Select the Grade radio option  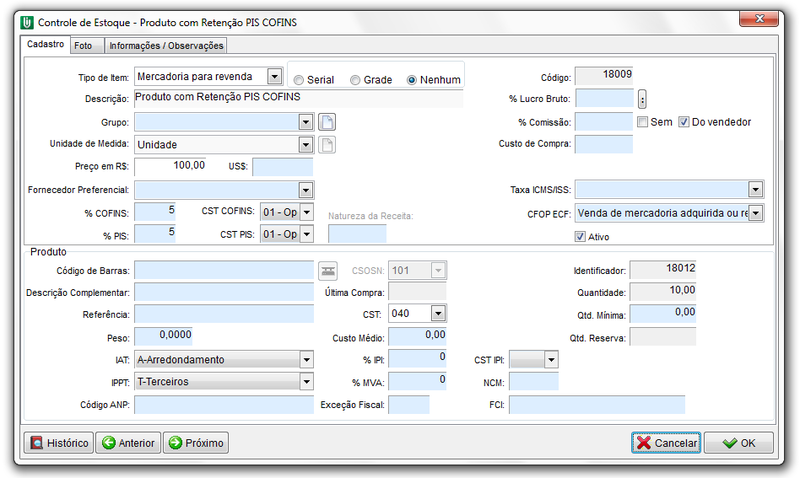355,80
